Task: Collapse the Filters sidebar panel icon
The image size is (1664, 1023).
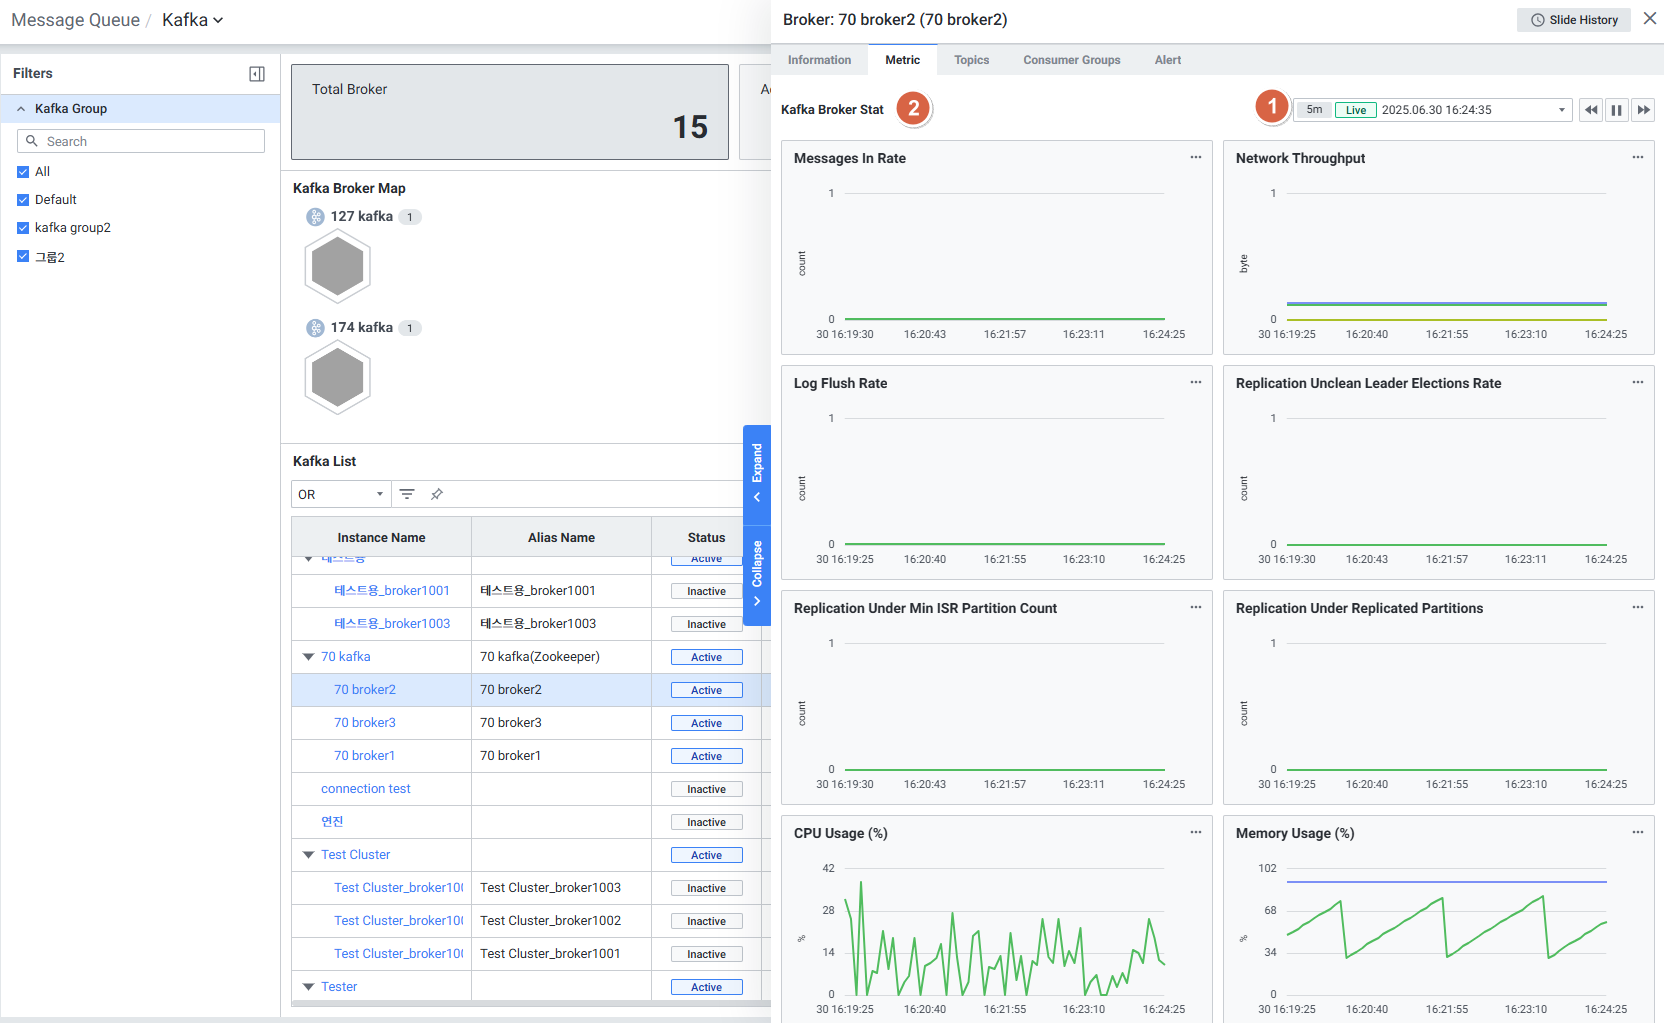Action: [x=257, y=74]
